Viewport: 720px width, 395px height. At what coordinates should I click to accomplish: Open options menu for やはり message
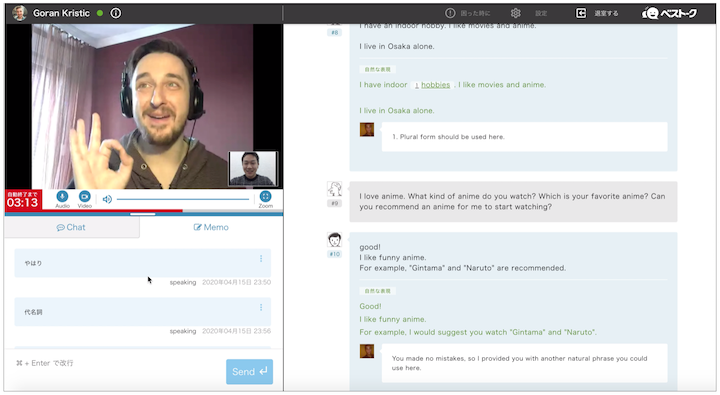(261, 259)
